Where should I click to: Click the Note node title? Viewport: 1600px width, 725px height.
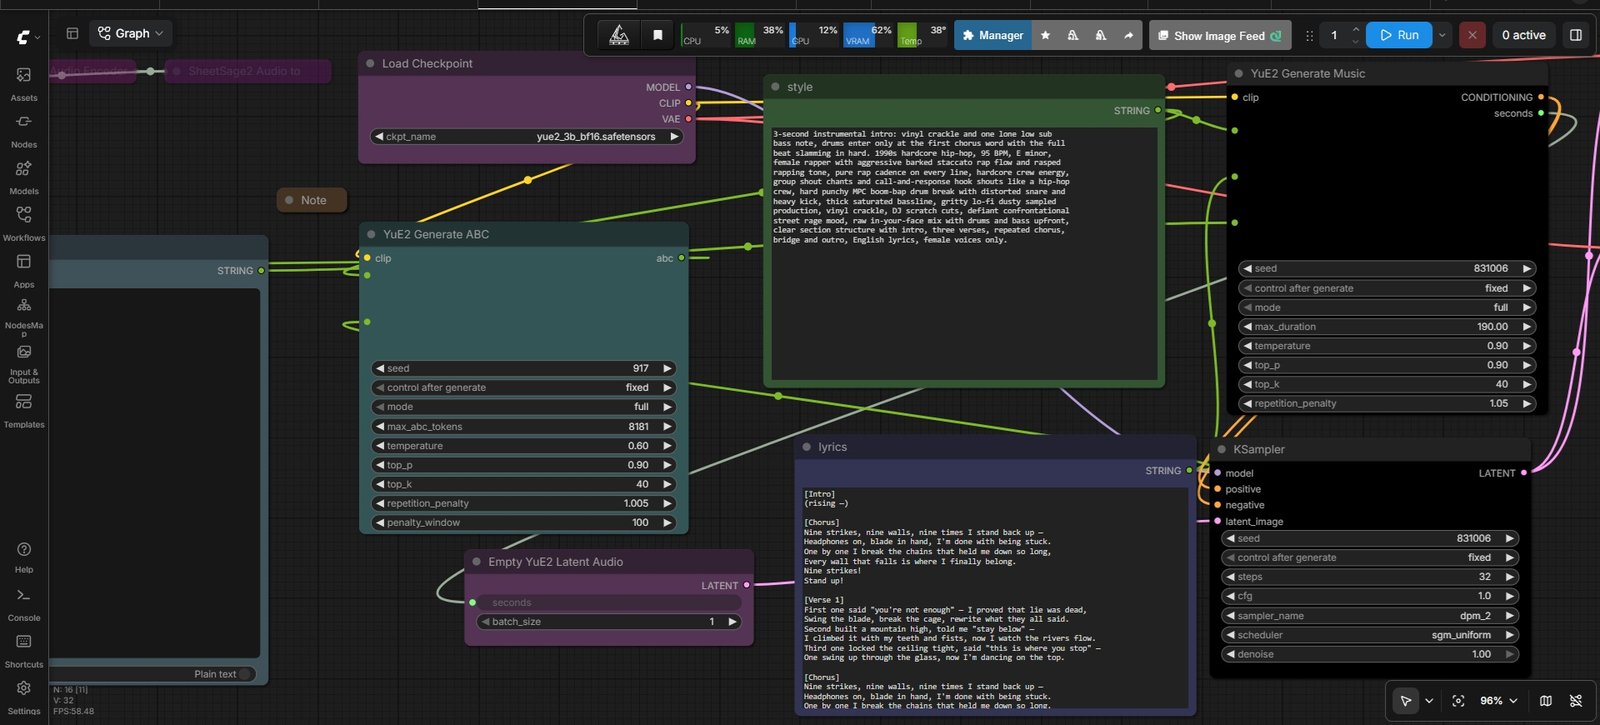point(314,200)
